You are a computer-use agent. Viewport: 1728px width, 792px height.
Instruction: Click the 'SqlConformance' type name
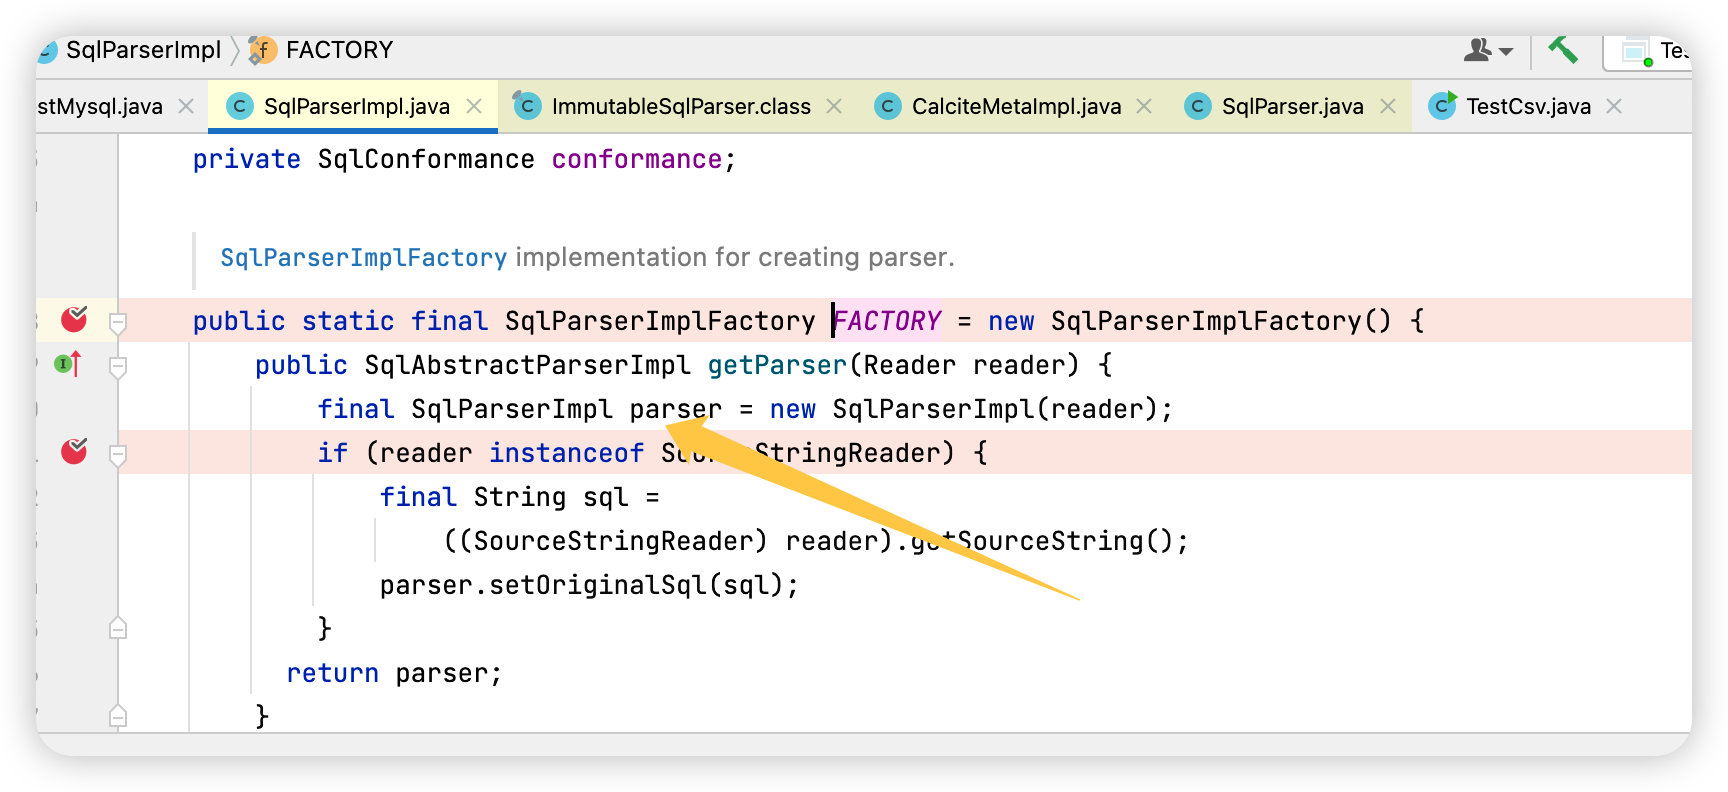click(426, 159)
